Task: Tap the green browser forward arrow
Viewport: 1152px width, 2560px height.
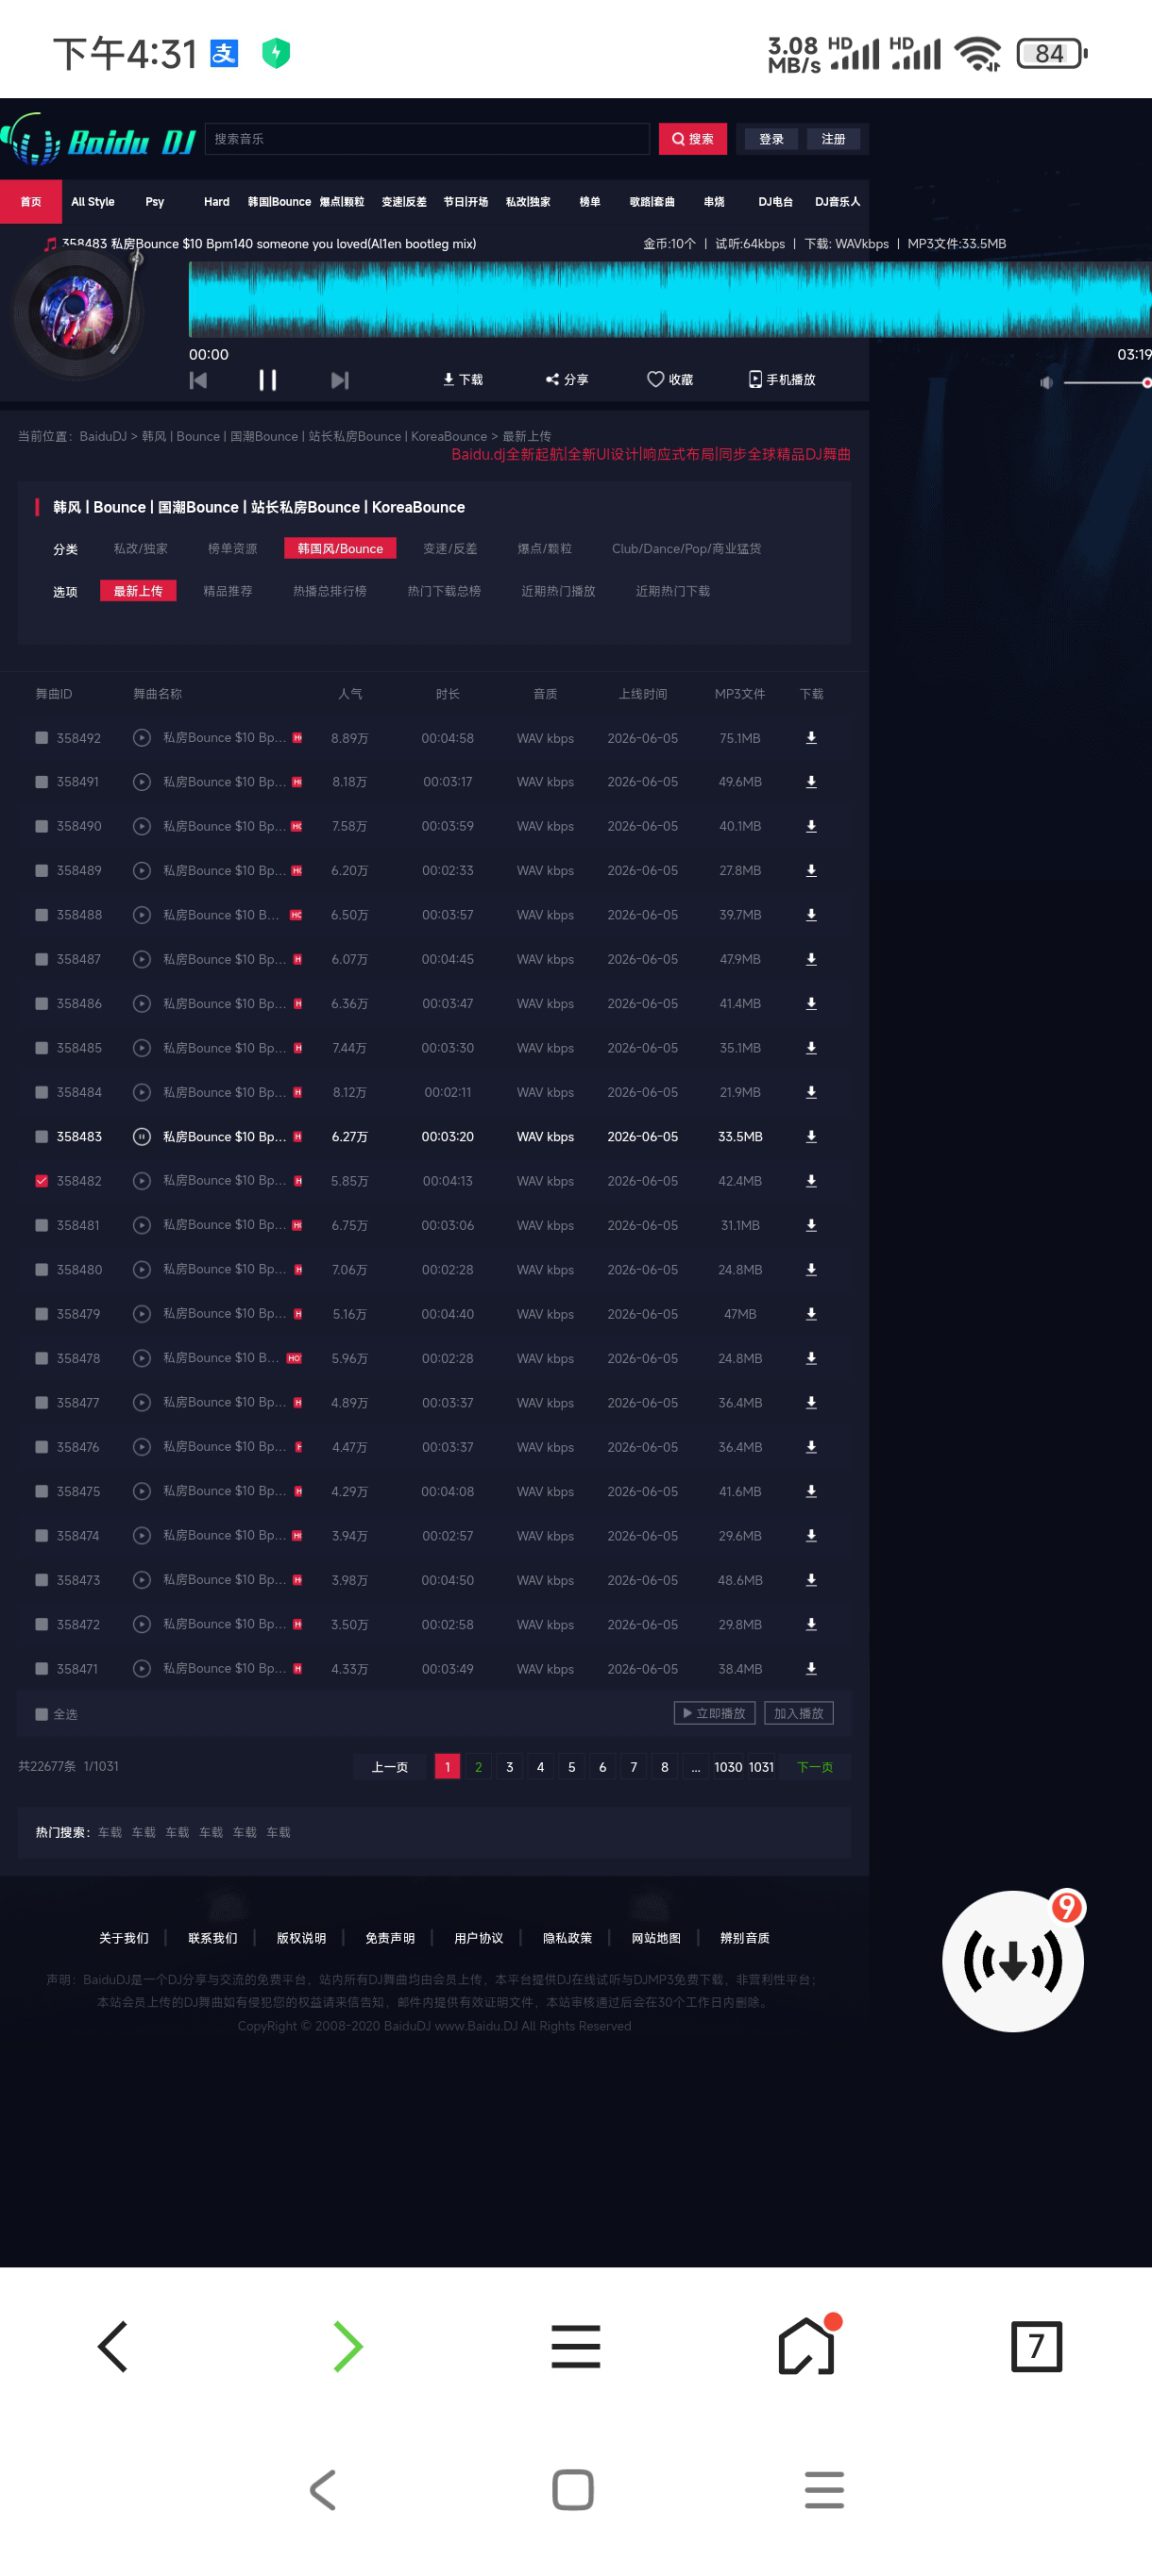Action: [347, 2346]
